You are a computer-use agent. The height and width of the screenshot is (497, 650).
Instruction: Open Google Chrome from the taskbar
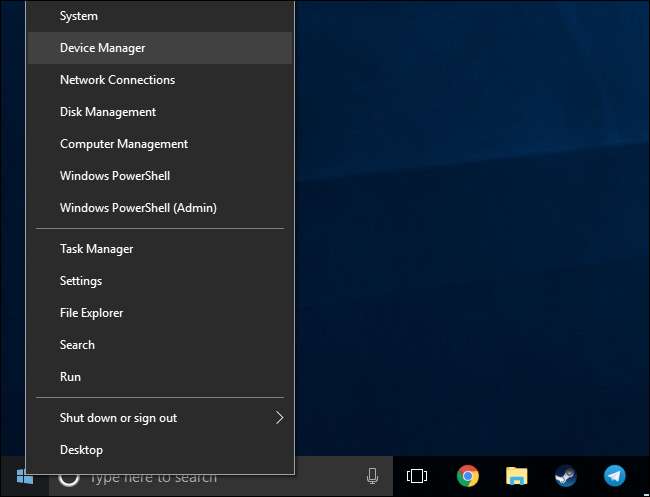(467, 477)
